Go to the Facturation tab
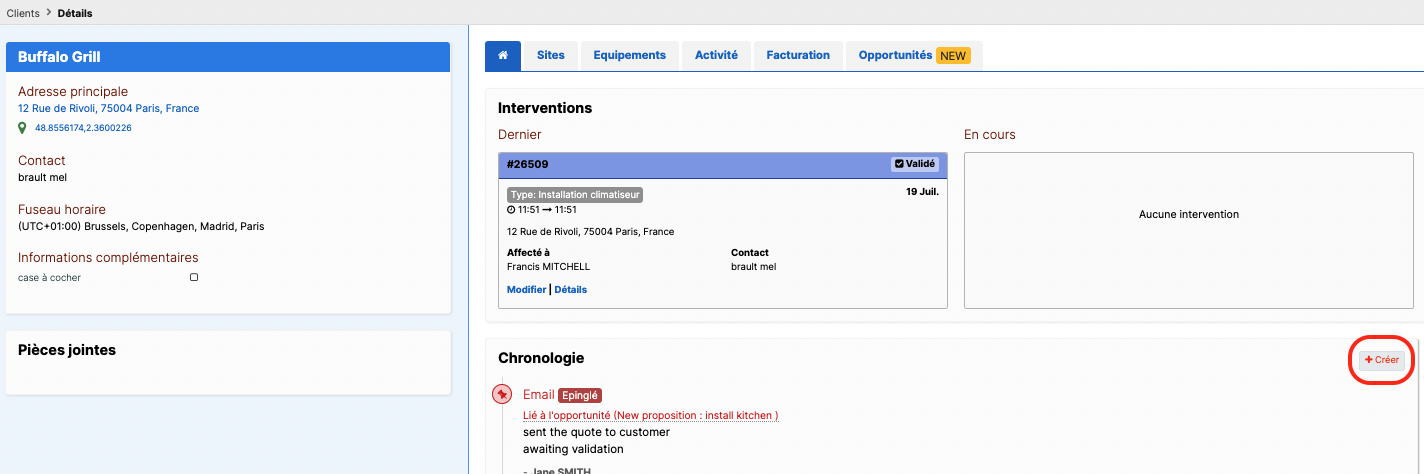1424x474 pixels. (798, 56)
